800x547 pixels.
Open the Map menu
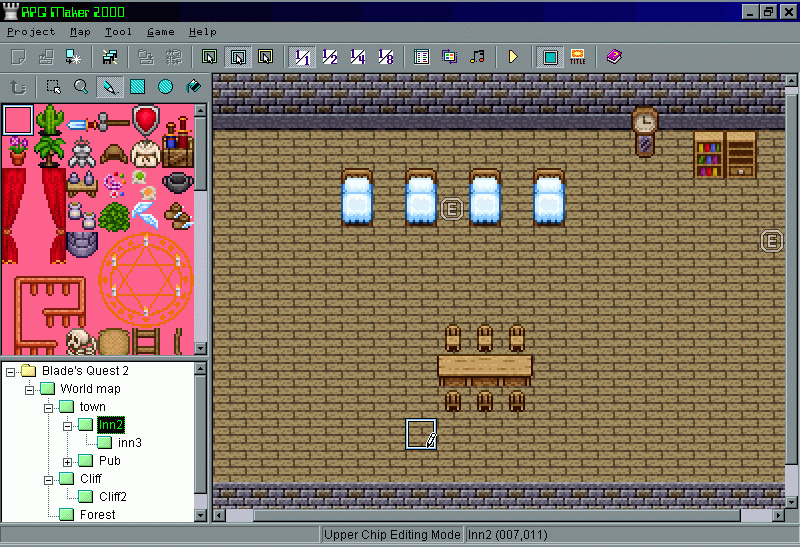pos(80,32)
